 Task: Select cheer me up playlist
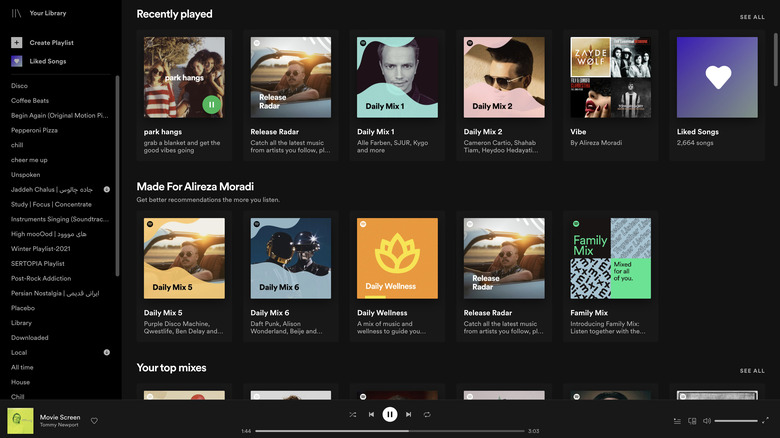(x=29, y=160)
